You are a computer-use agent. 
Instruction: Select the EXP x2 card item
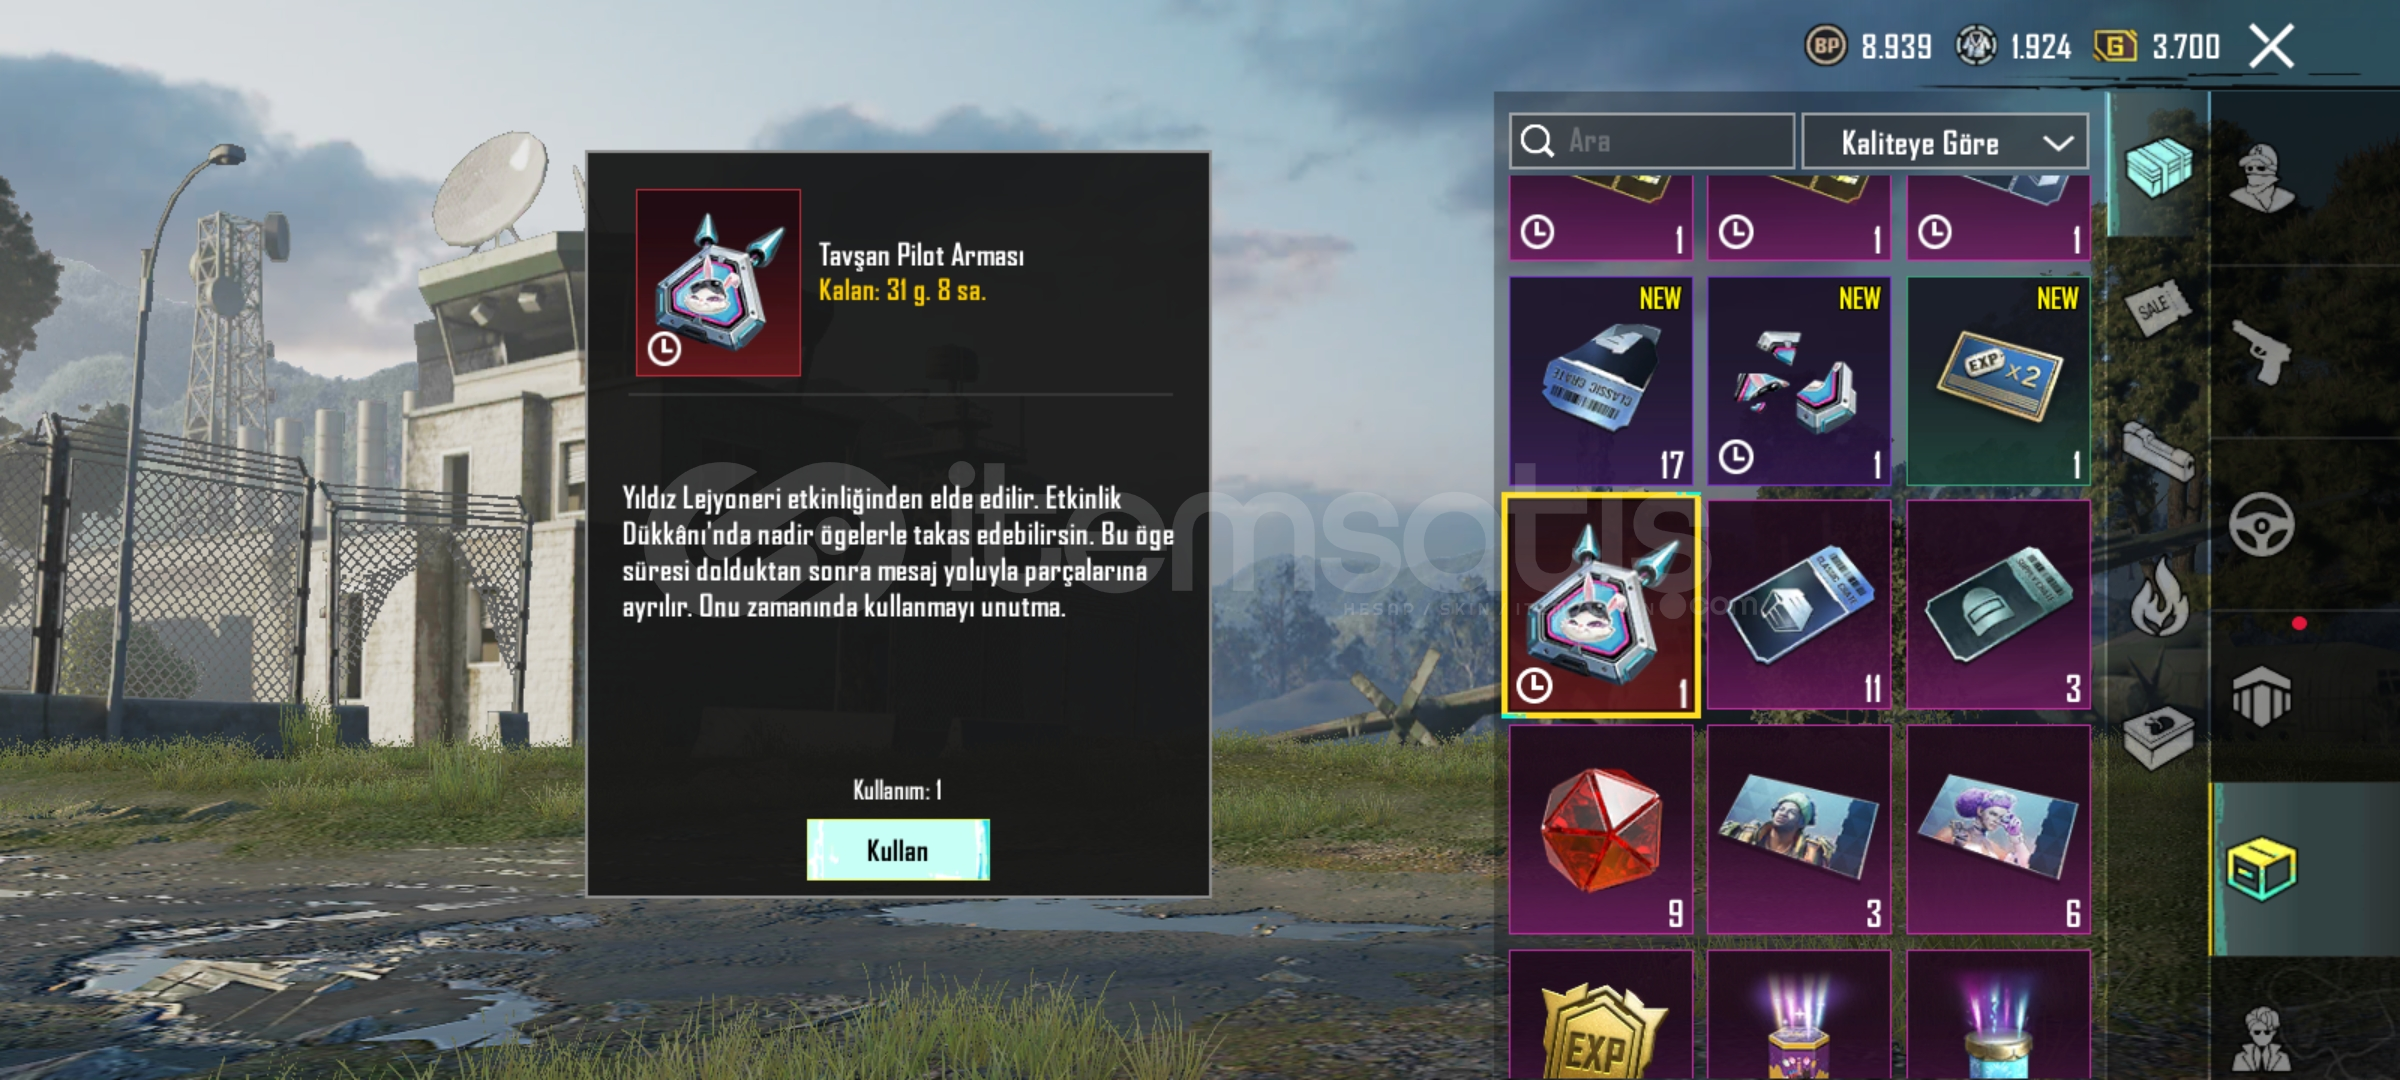pos(1998,381)
